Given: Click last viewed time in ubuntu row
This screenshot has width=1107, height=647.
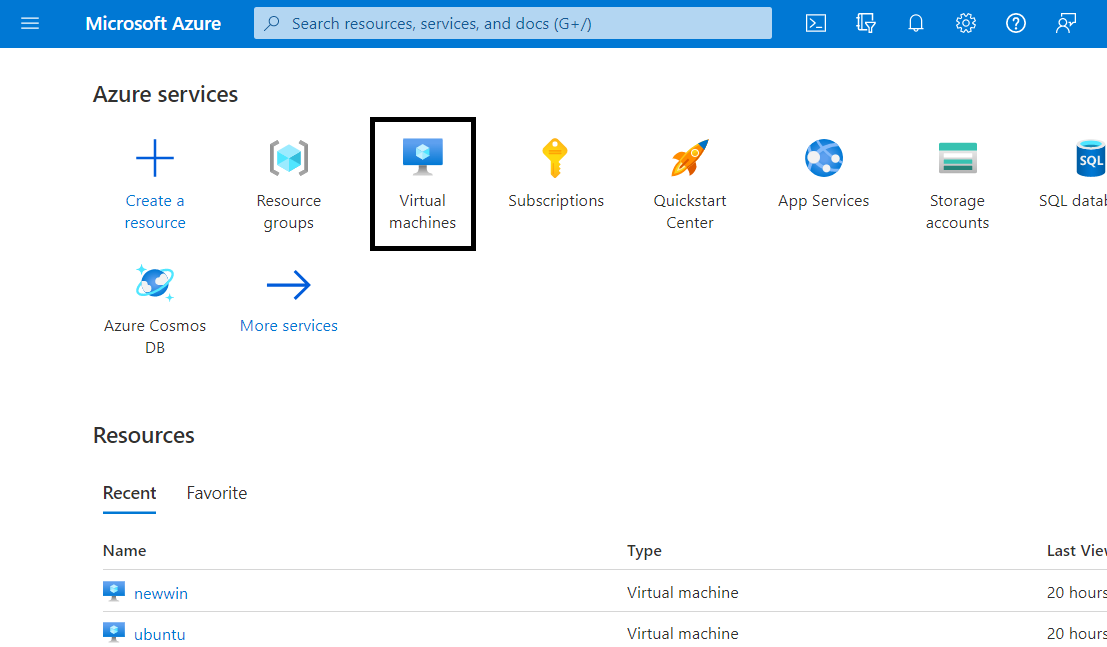Looking at the screenshot, I should (x=1077, y=634).
